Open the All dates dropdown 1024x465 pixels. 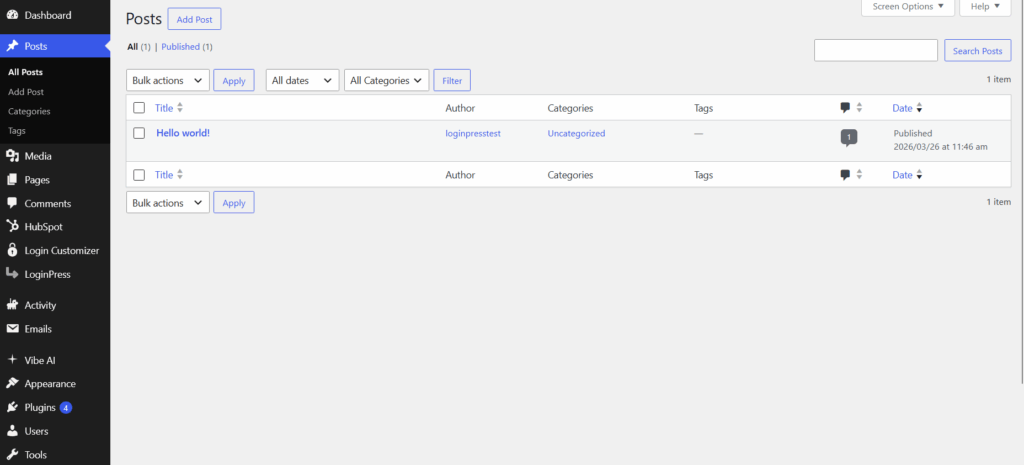point(302,80)
